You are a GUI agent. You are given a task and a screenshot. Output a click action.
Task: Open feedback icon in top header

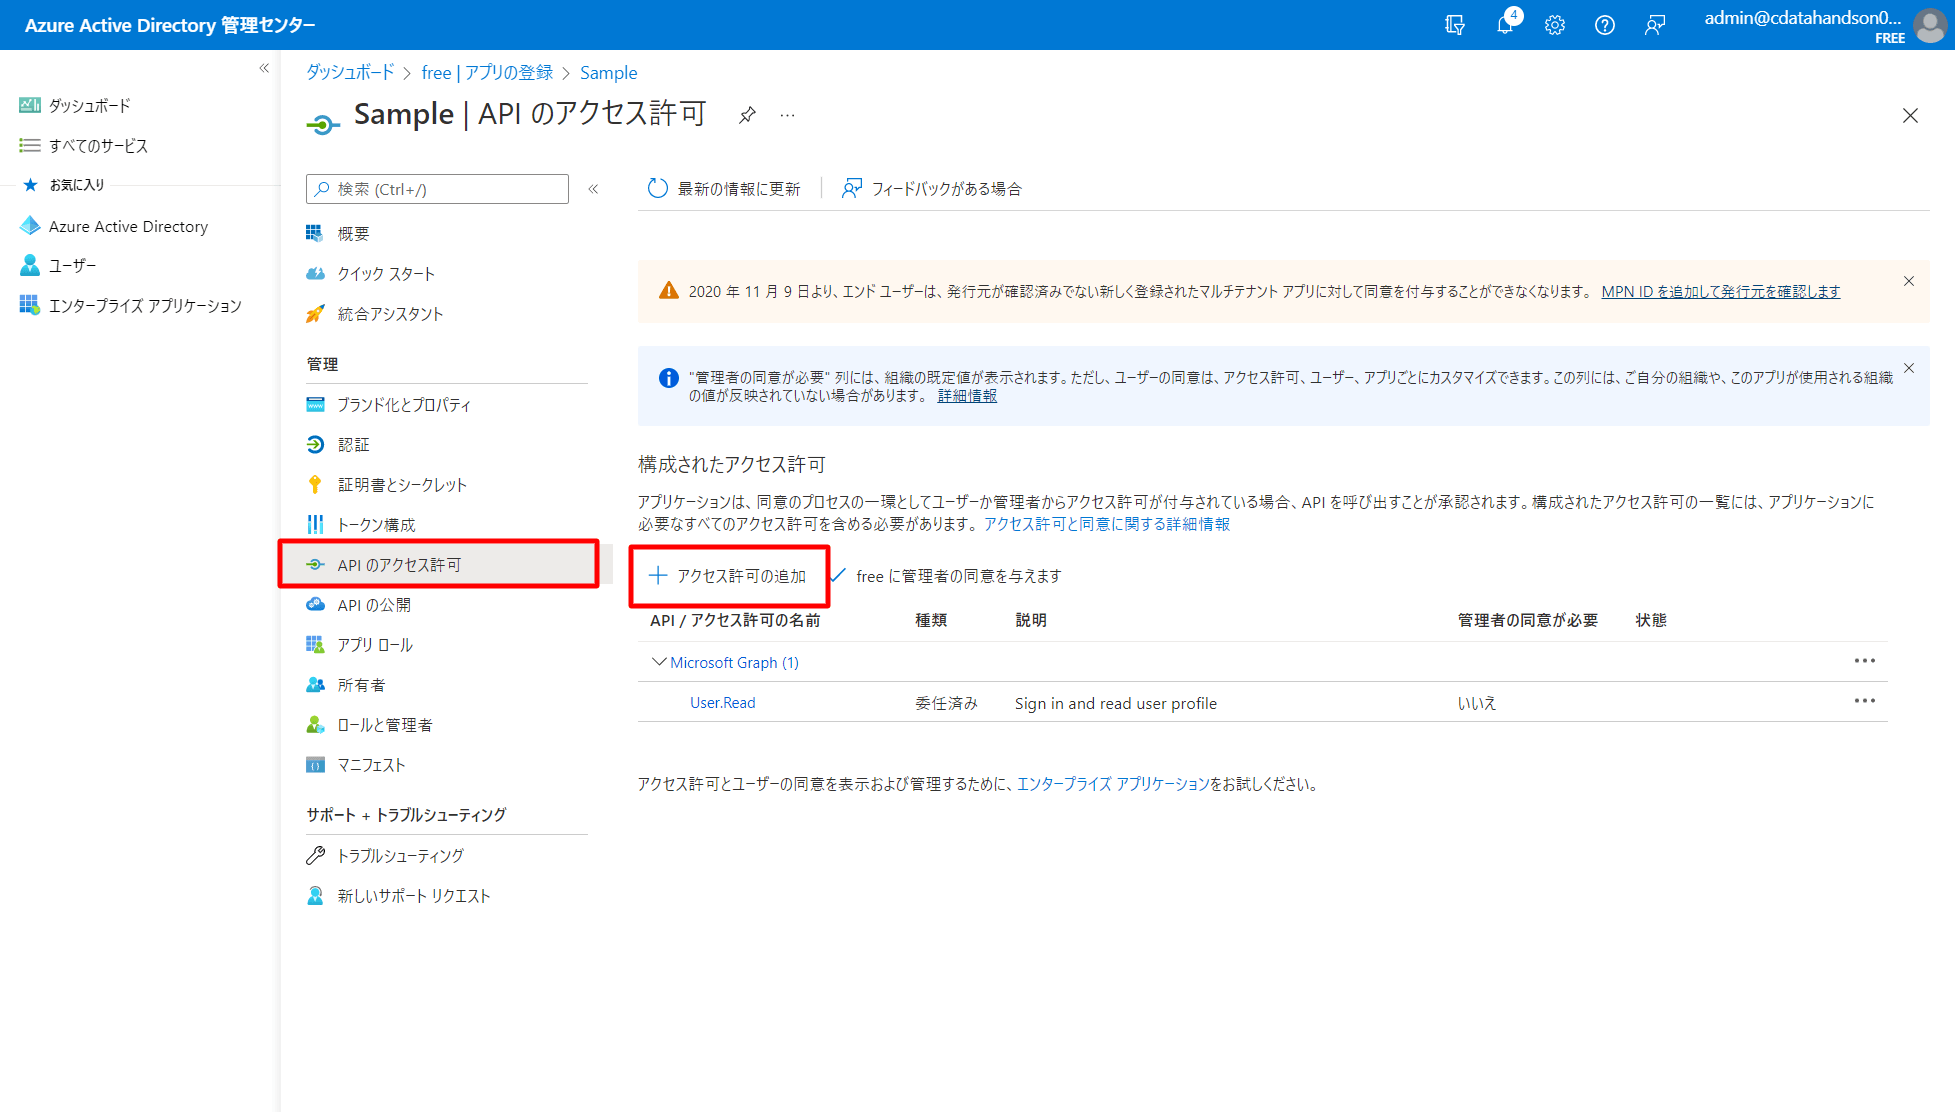point(1654,25)
